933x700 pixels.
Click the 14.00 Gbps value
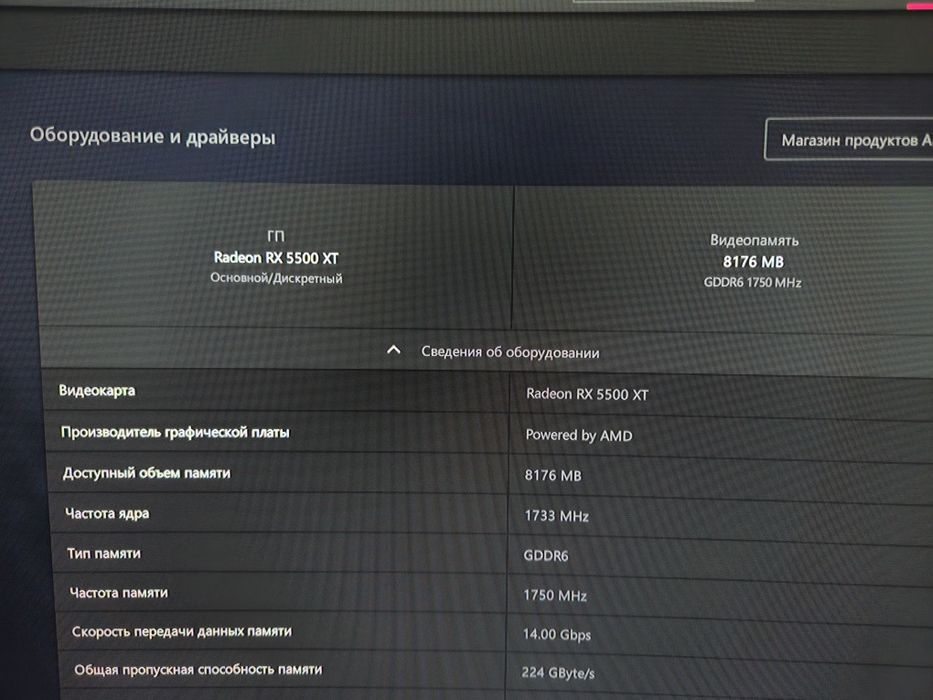tap(557, 635)
